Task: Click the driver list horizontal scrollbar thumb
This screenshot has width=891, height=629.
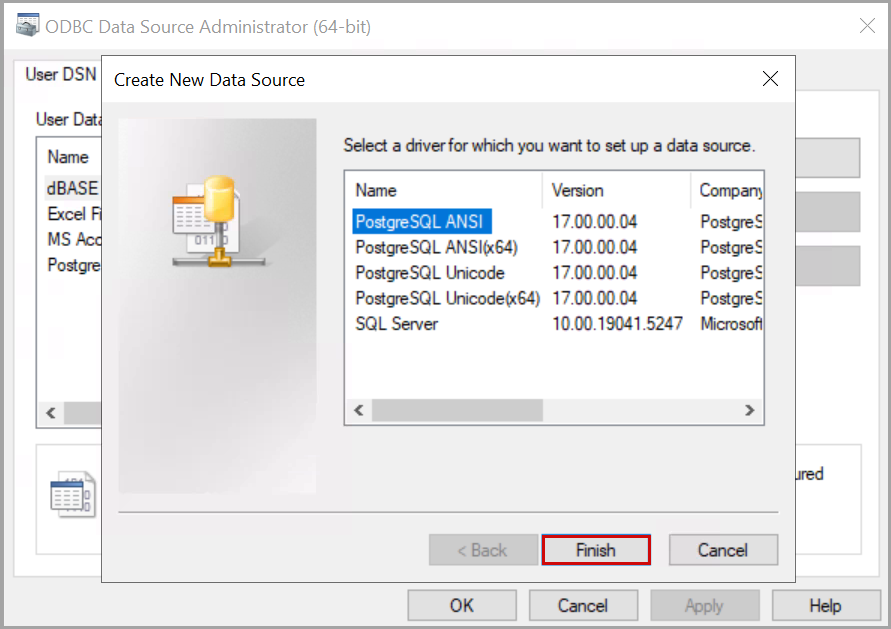Action: pos(457,410)
